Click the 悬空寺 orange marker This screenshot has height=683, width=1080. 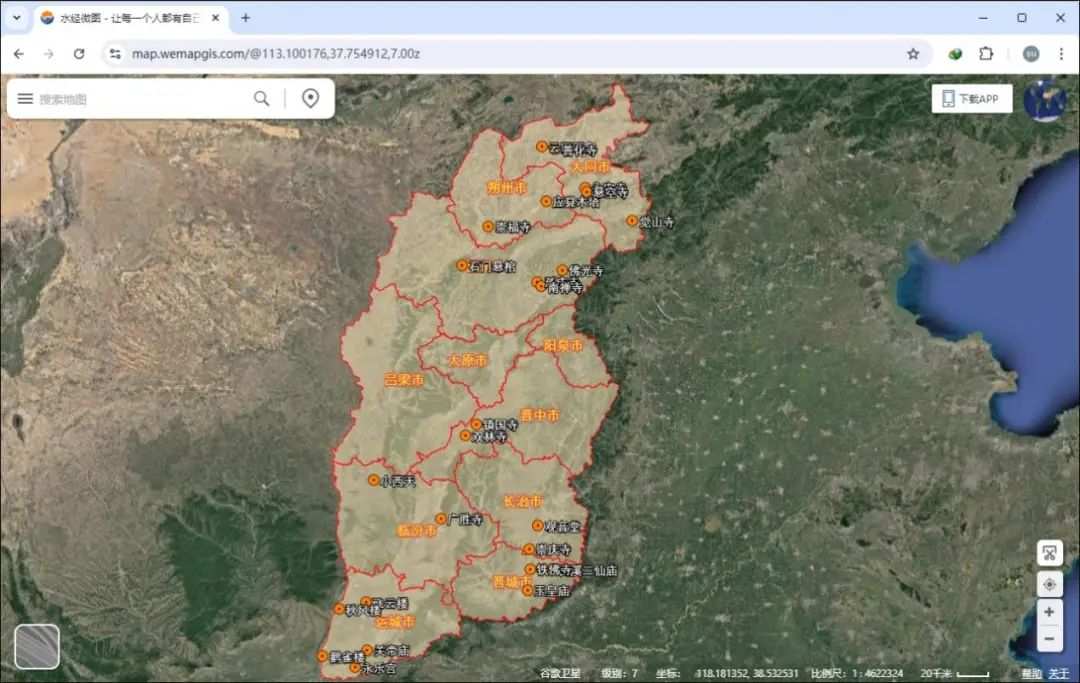(x=586, y=191)
